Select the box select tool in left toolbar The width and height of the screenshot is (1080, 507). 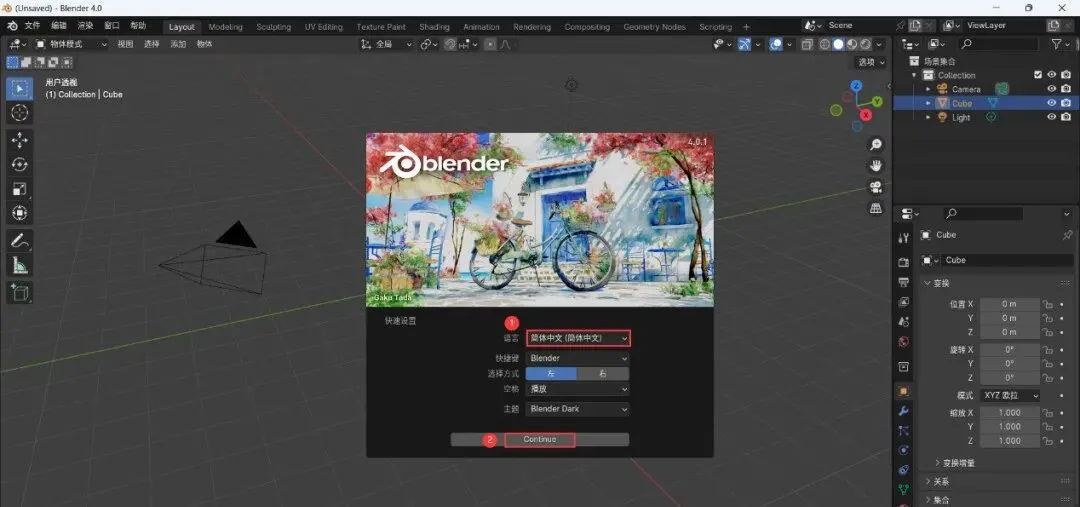19,89
